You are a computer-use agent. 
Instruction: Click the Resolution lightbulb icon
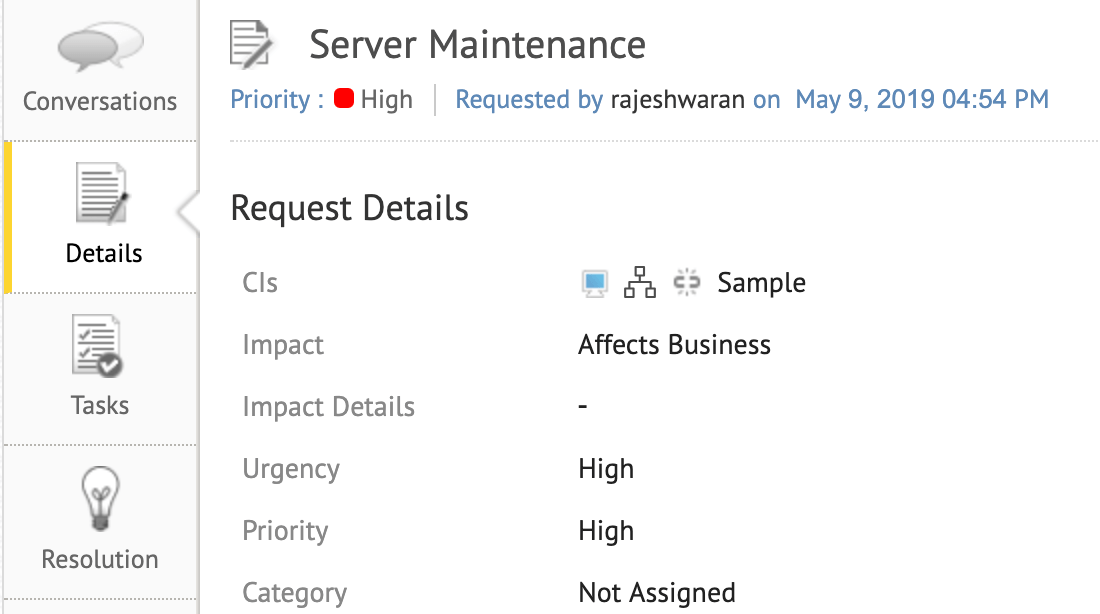tap(100, 498)
